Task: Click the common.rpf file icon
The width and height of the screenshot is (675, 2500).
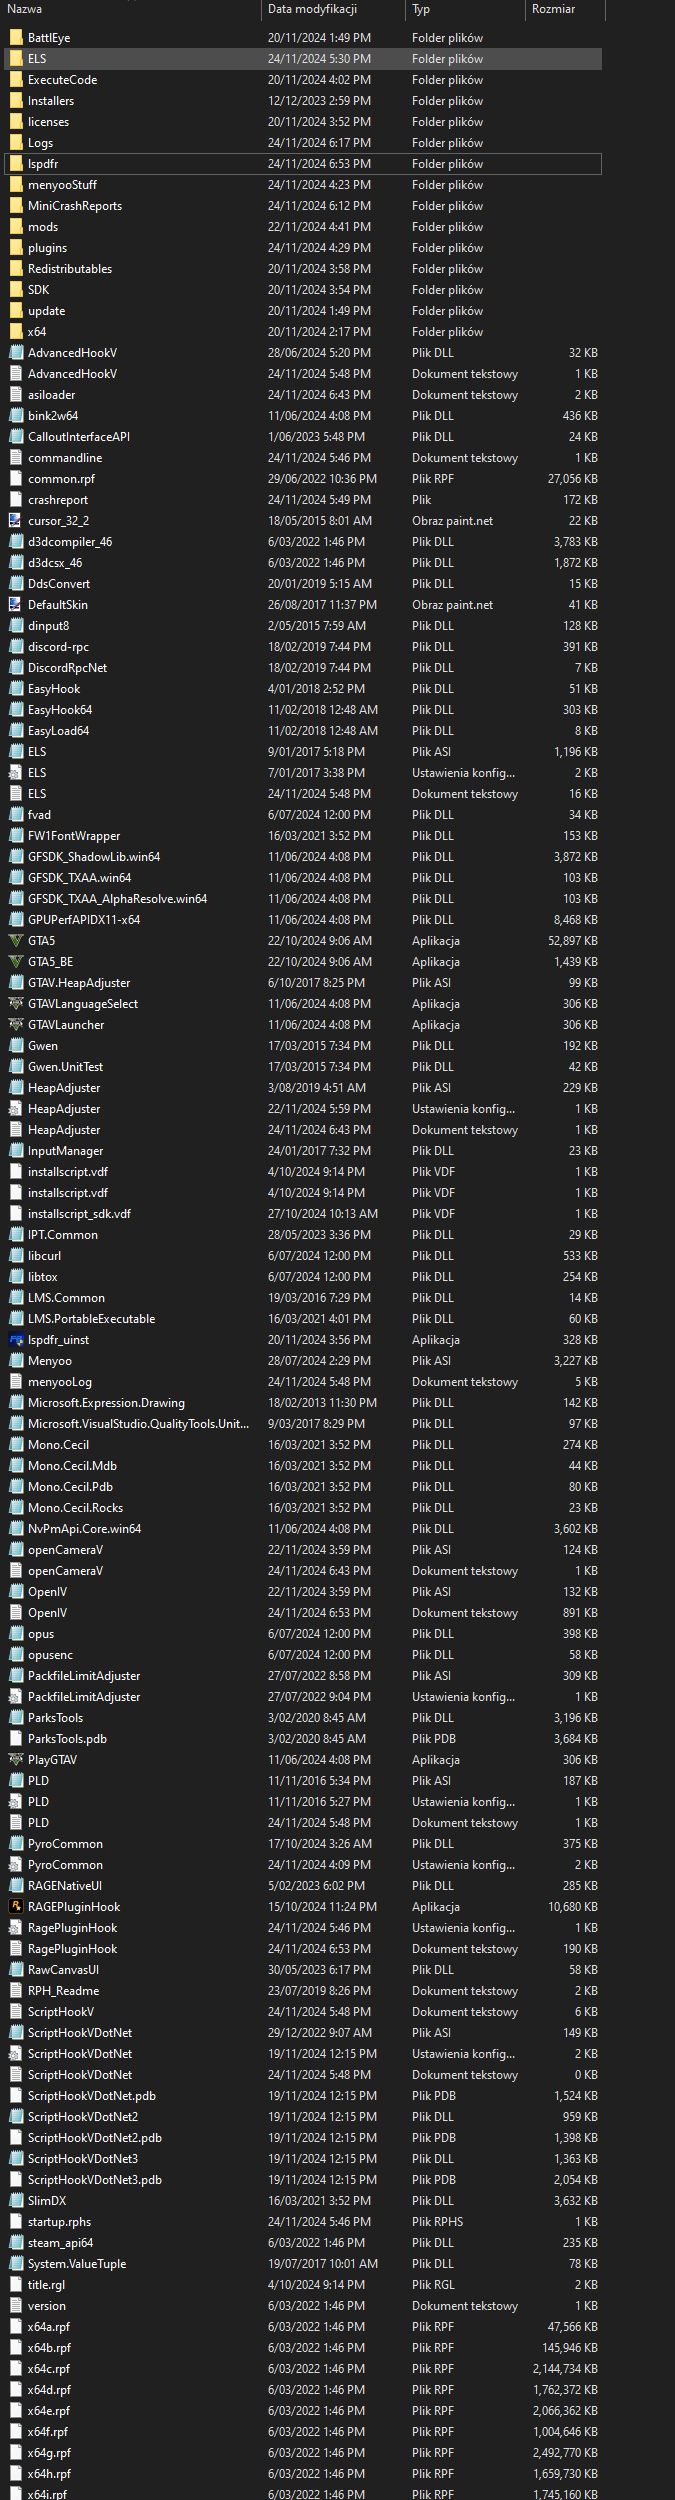Action: [x=15, y=479]
